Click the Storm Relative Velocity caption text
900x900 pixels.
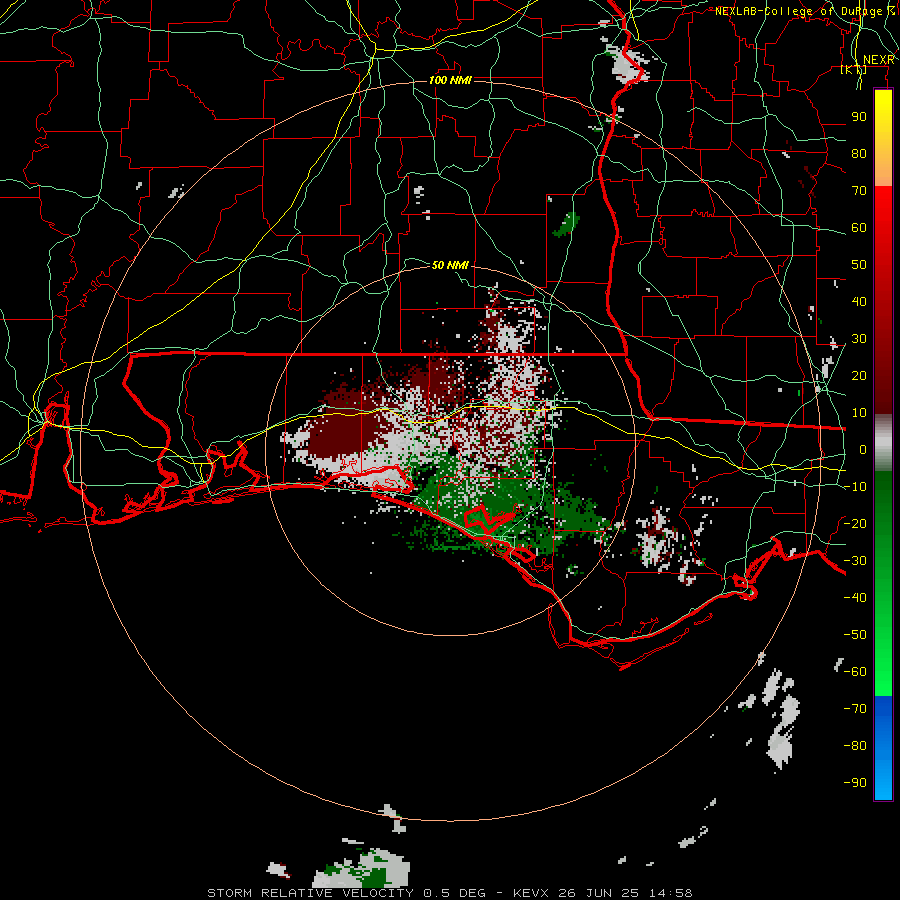[449, 893]
